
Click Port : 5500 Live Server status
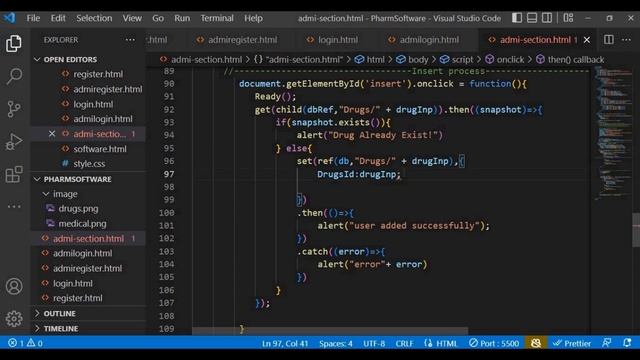(x=494, y=343)
